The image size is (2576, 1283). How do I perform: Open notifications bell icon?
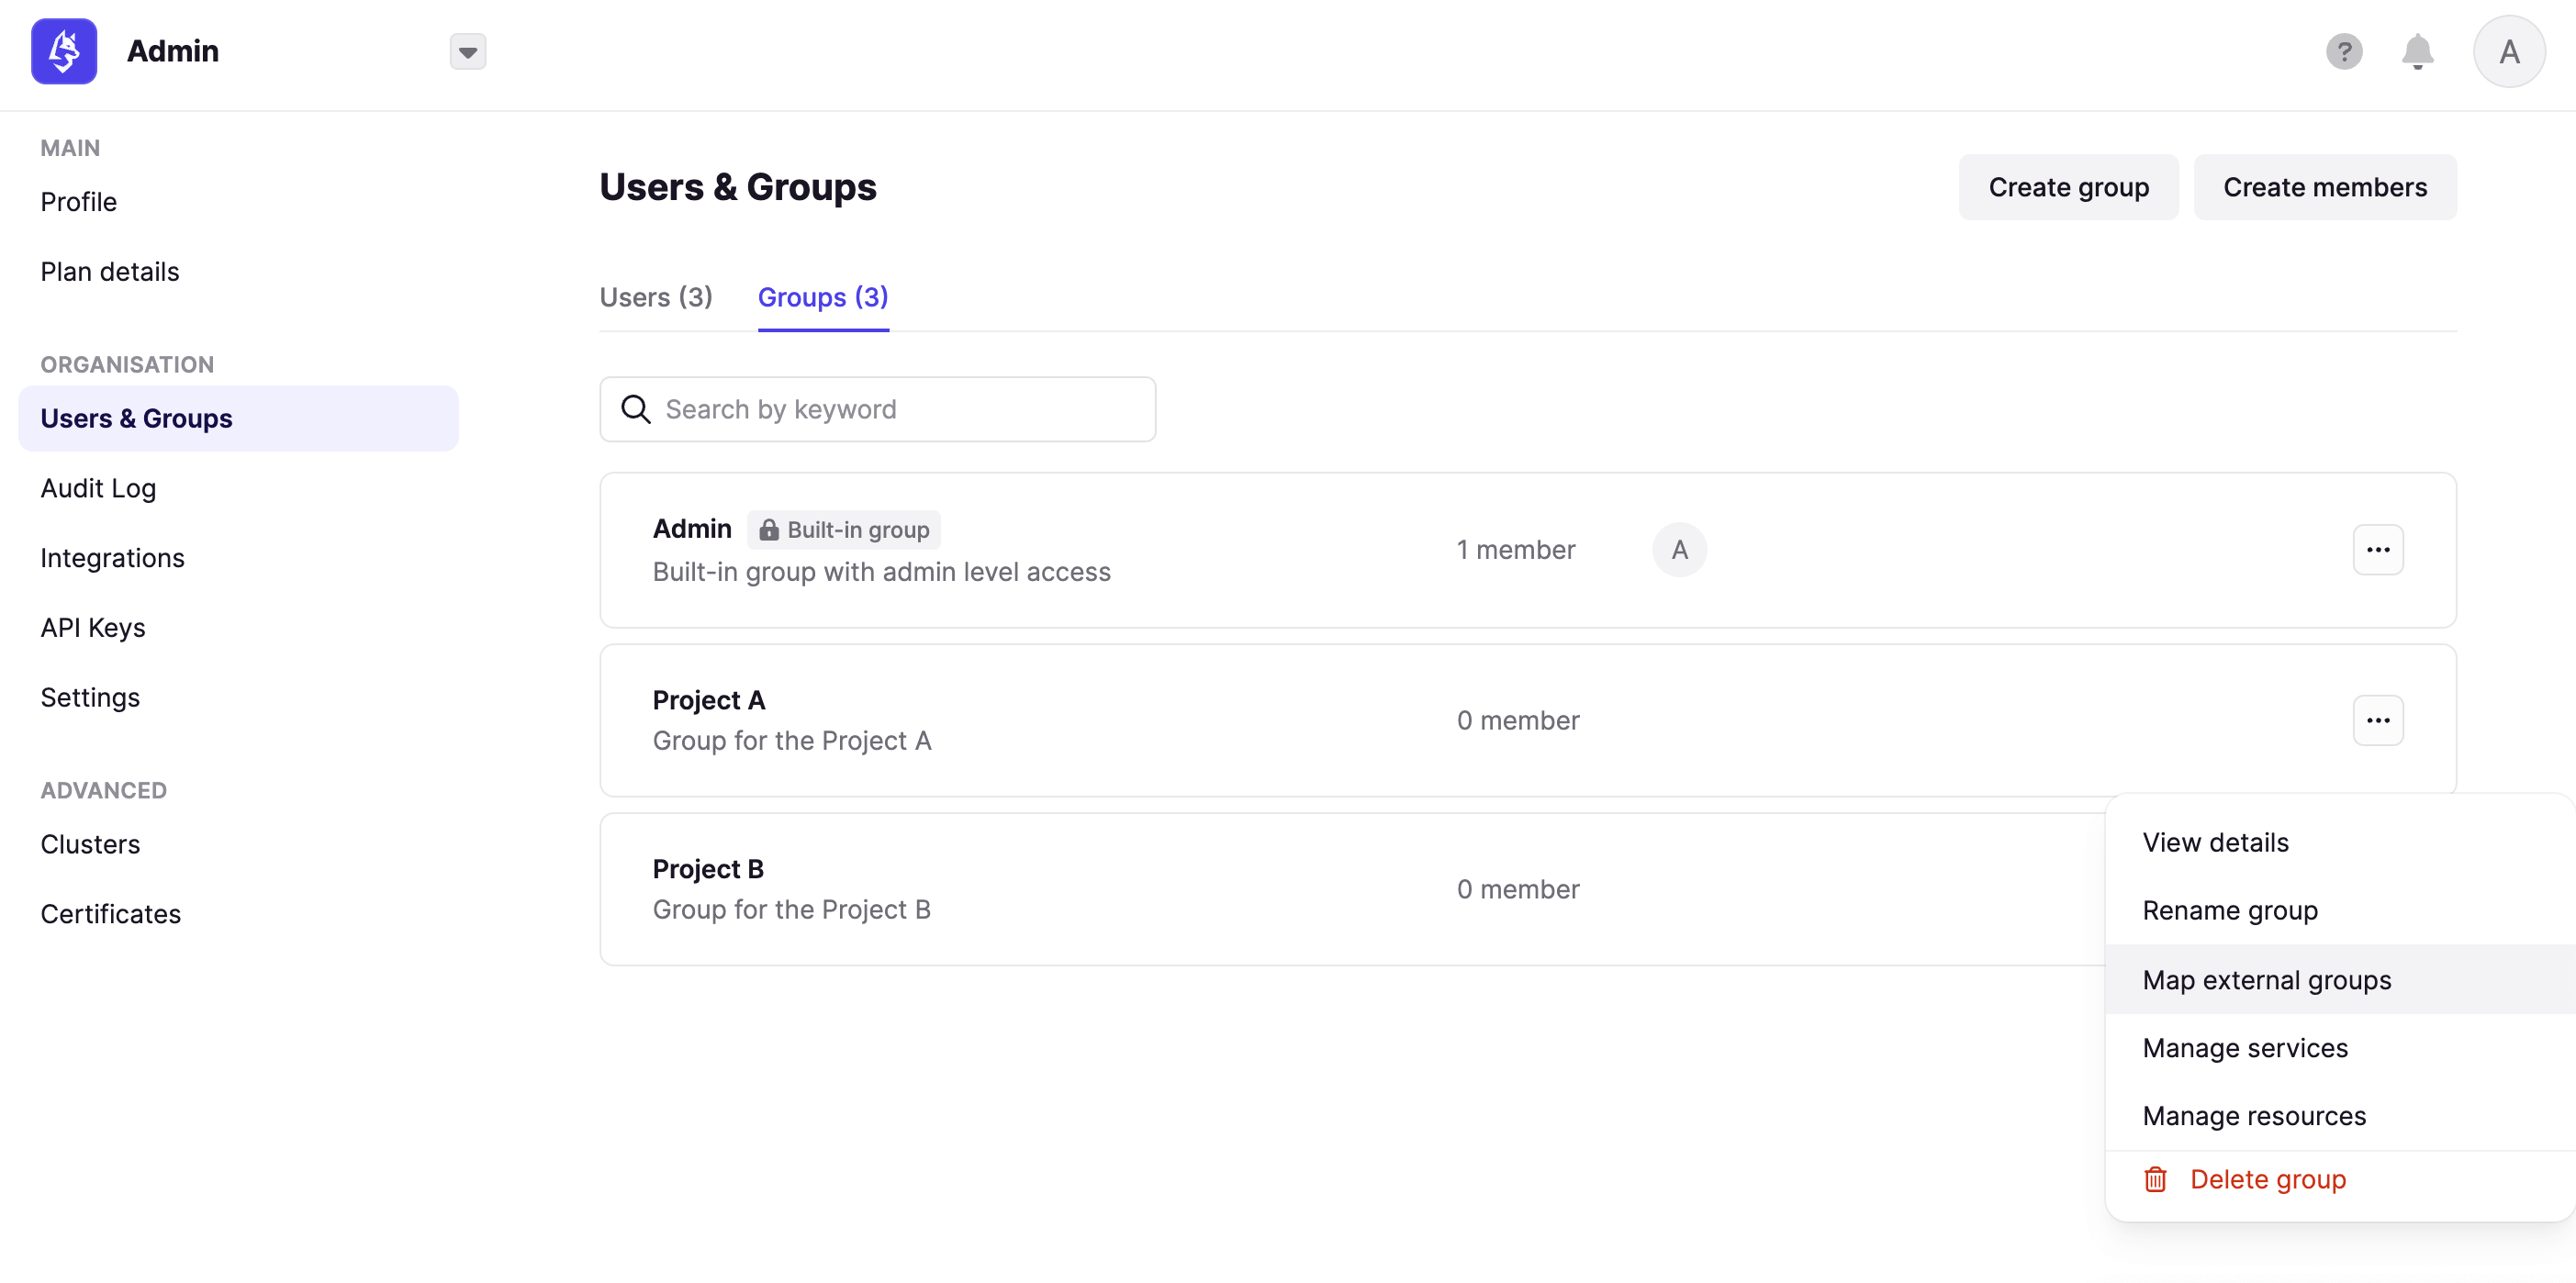pyautogui.click(x=2417, y=51)
